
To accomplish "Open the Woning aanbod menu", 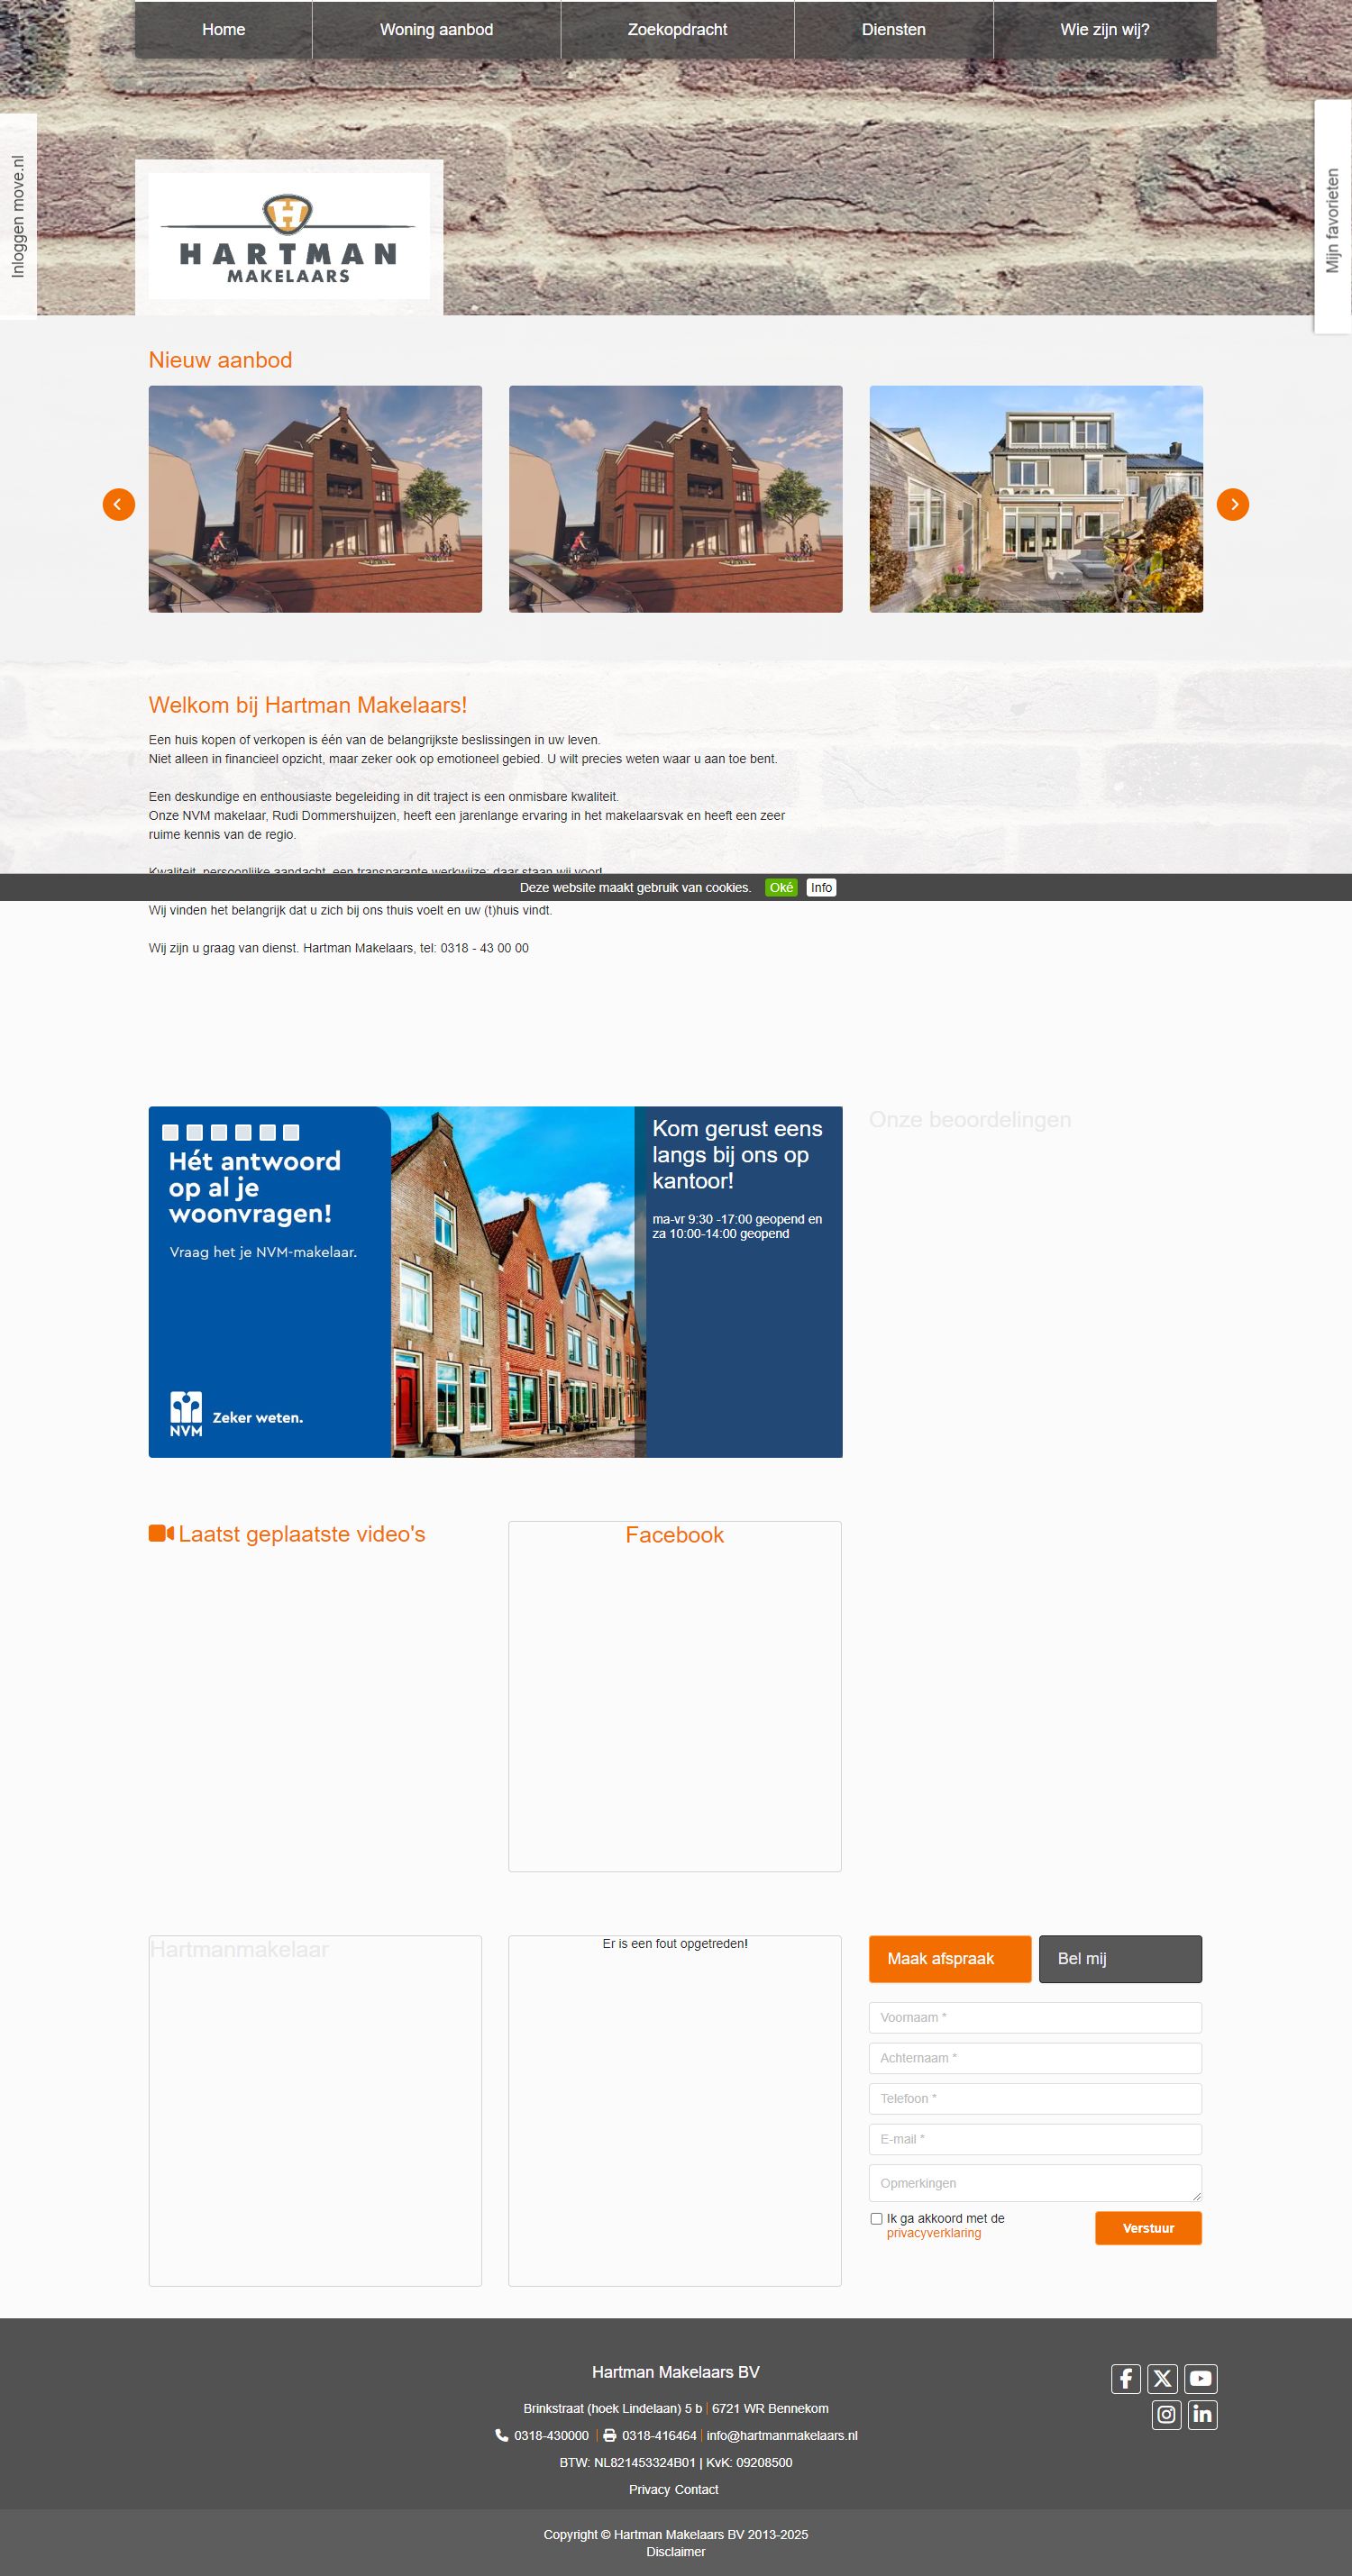I will [437, 30].
